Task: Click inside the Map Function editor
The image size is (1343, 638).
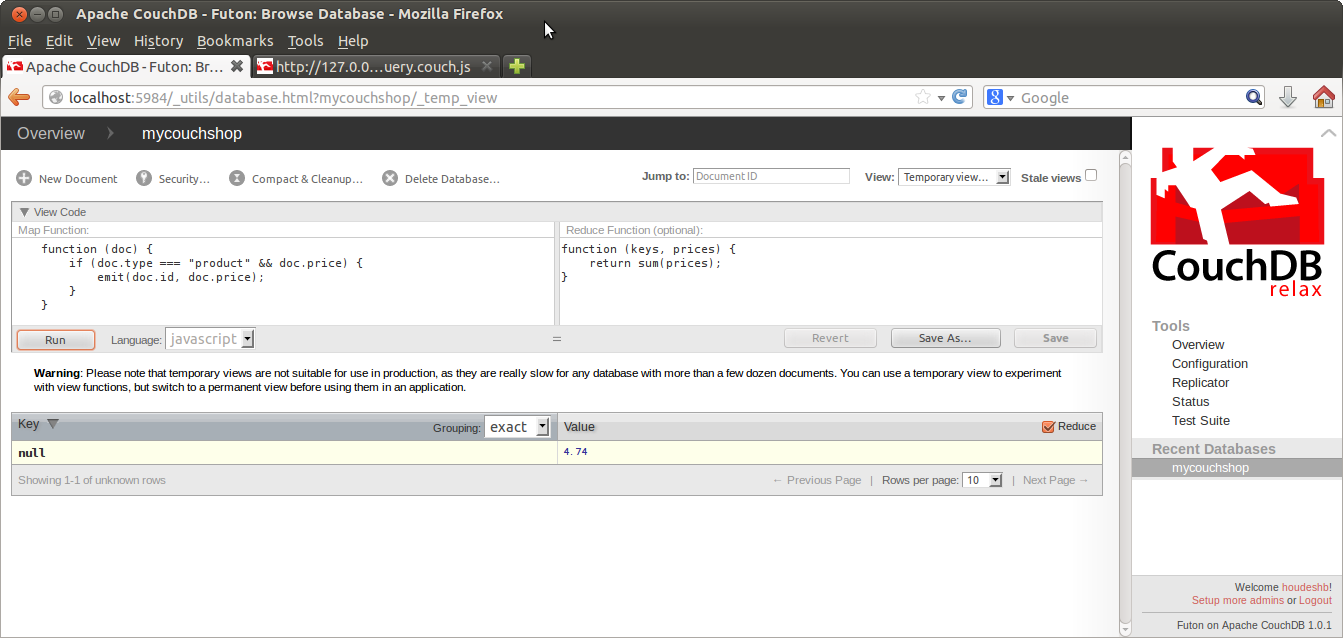Action: click(x=284, y=281)
